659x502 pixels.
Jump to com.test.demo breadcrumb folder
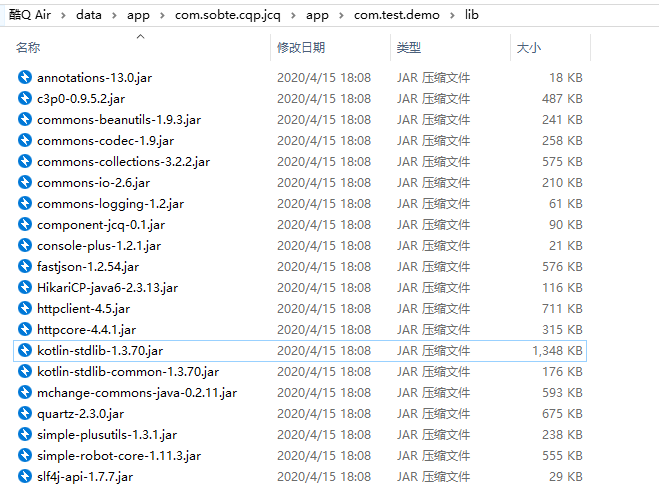click(x=397, y=15)
